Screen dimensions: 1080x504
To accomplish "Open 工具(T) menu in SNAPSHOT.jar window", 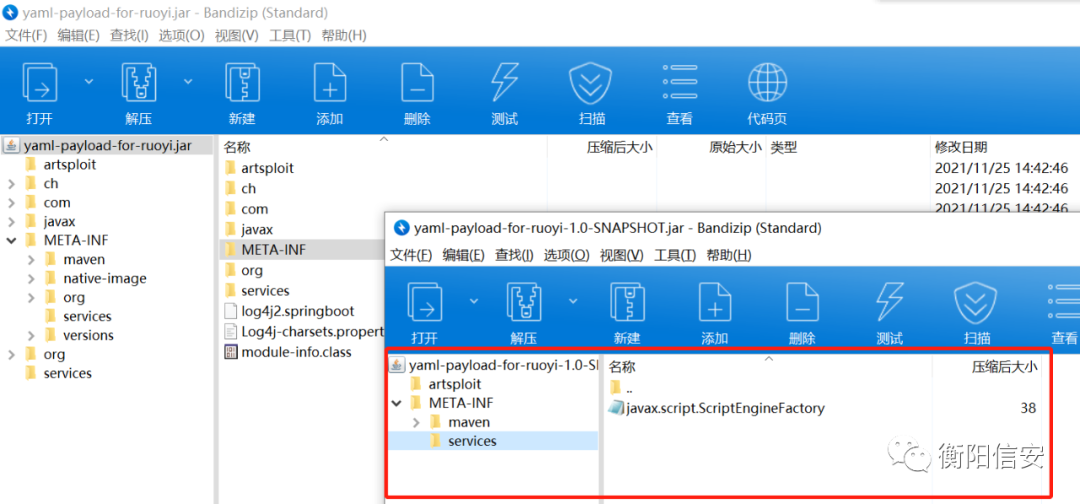I will tap(675, 255).
